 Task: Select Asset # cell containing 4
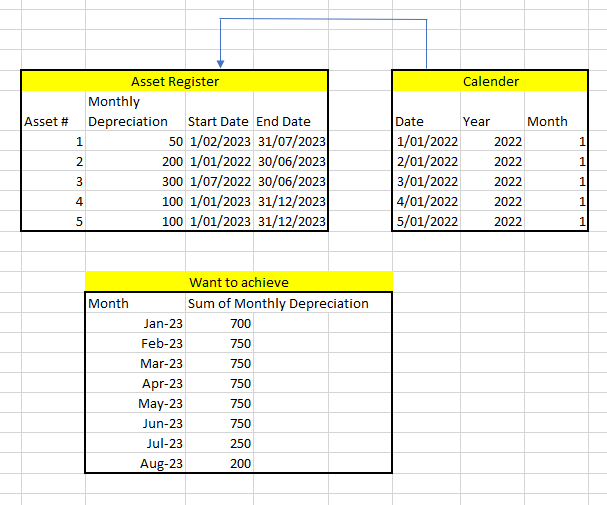(53, 202)
